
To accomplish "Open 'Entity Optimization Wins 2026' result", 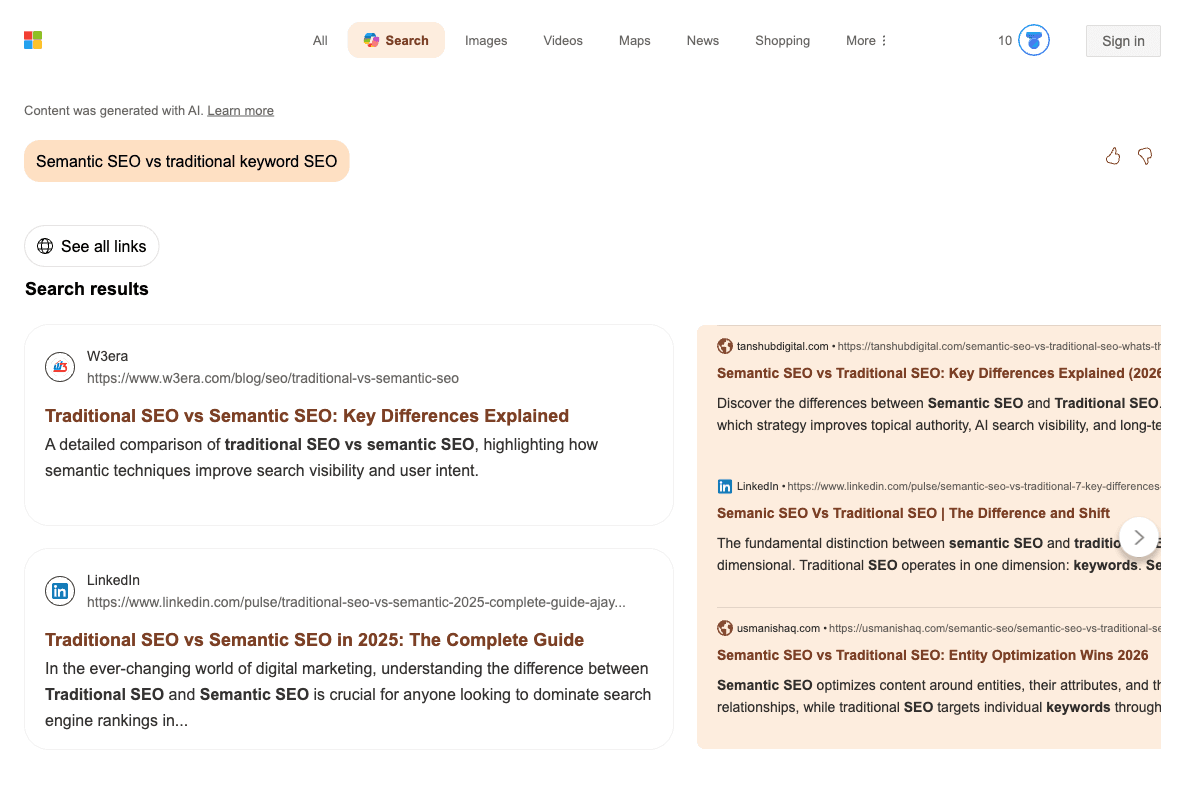I will pyautogui.click(x=933, y=655).
